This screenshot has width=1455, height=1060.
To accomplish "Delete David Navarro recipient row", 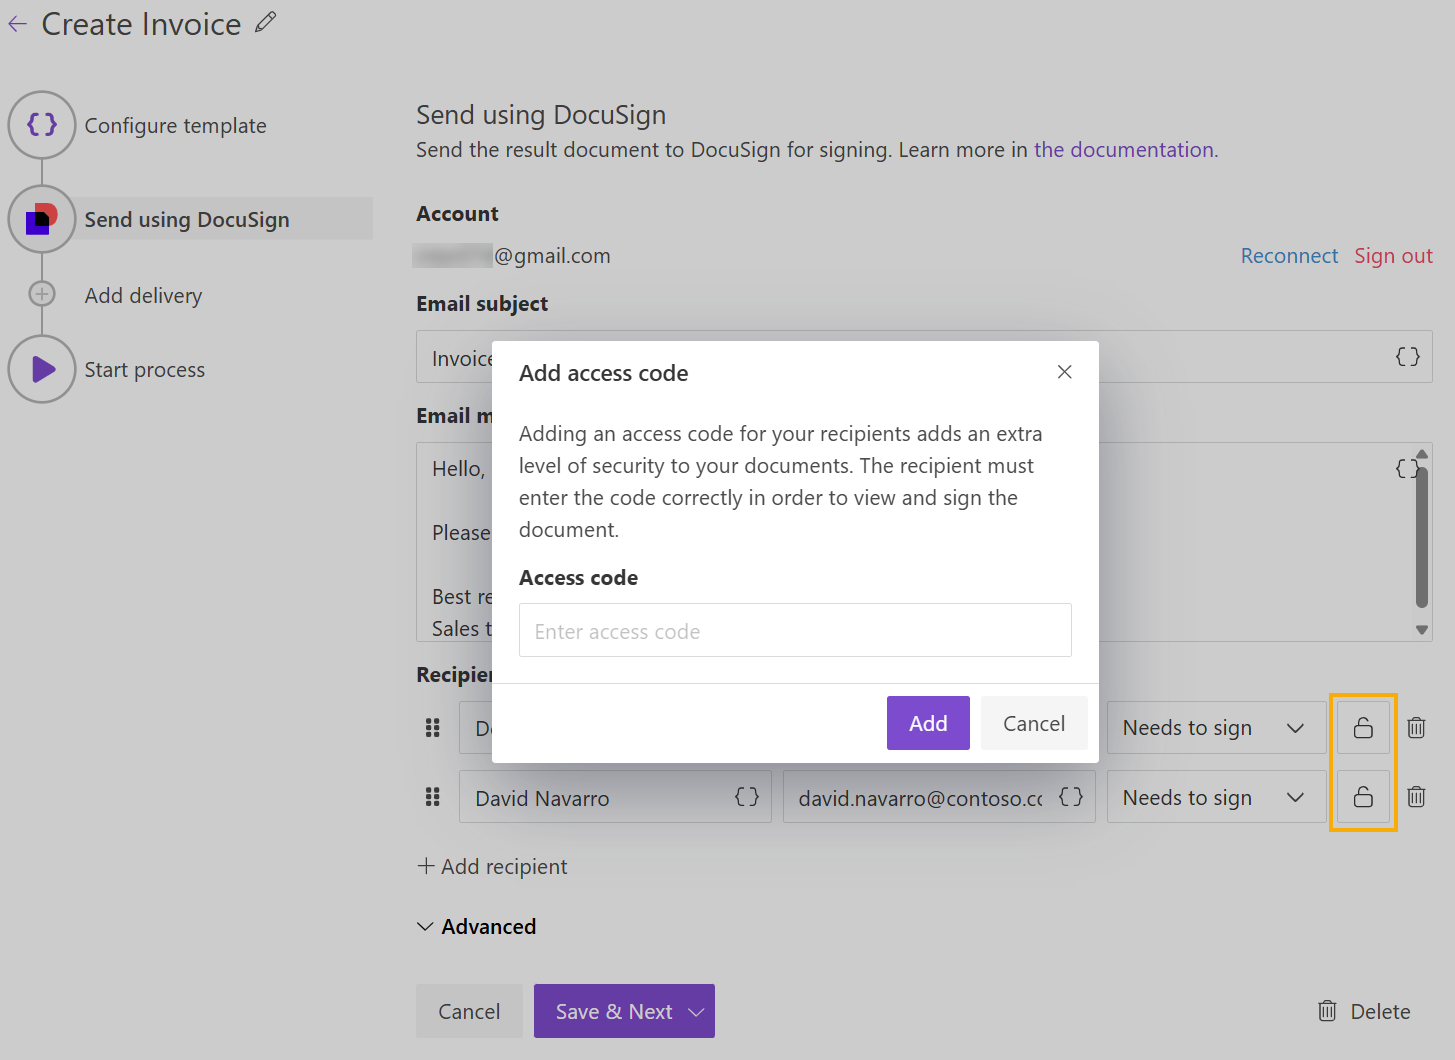I will (x=1416, y=797).
